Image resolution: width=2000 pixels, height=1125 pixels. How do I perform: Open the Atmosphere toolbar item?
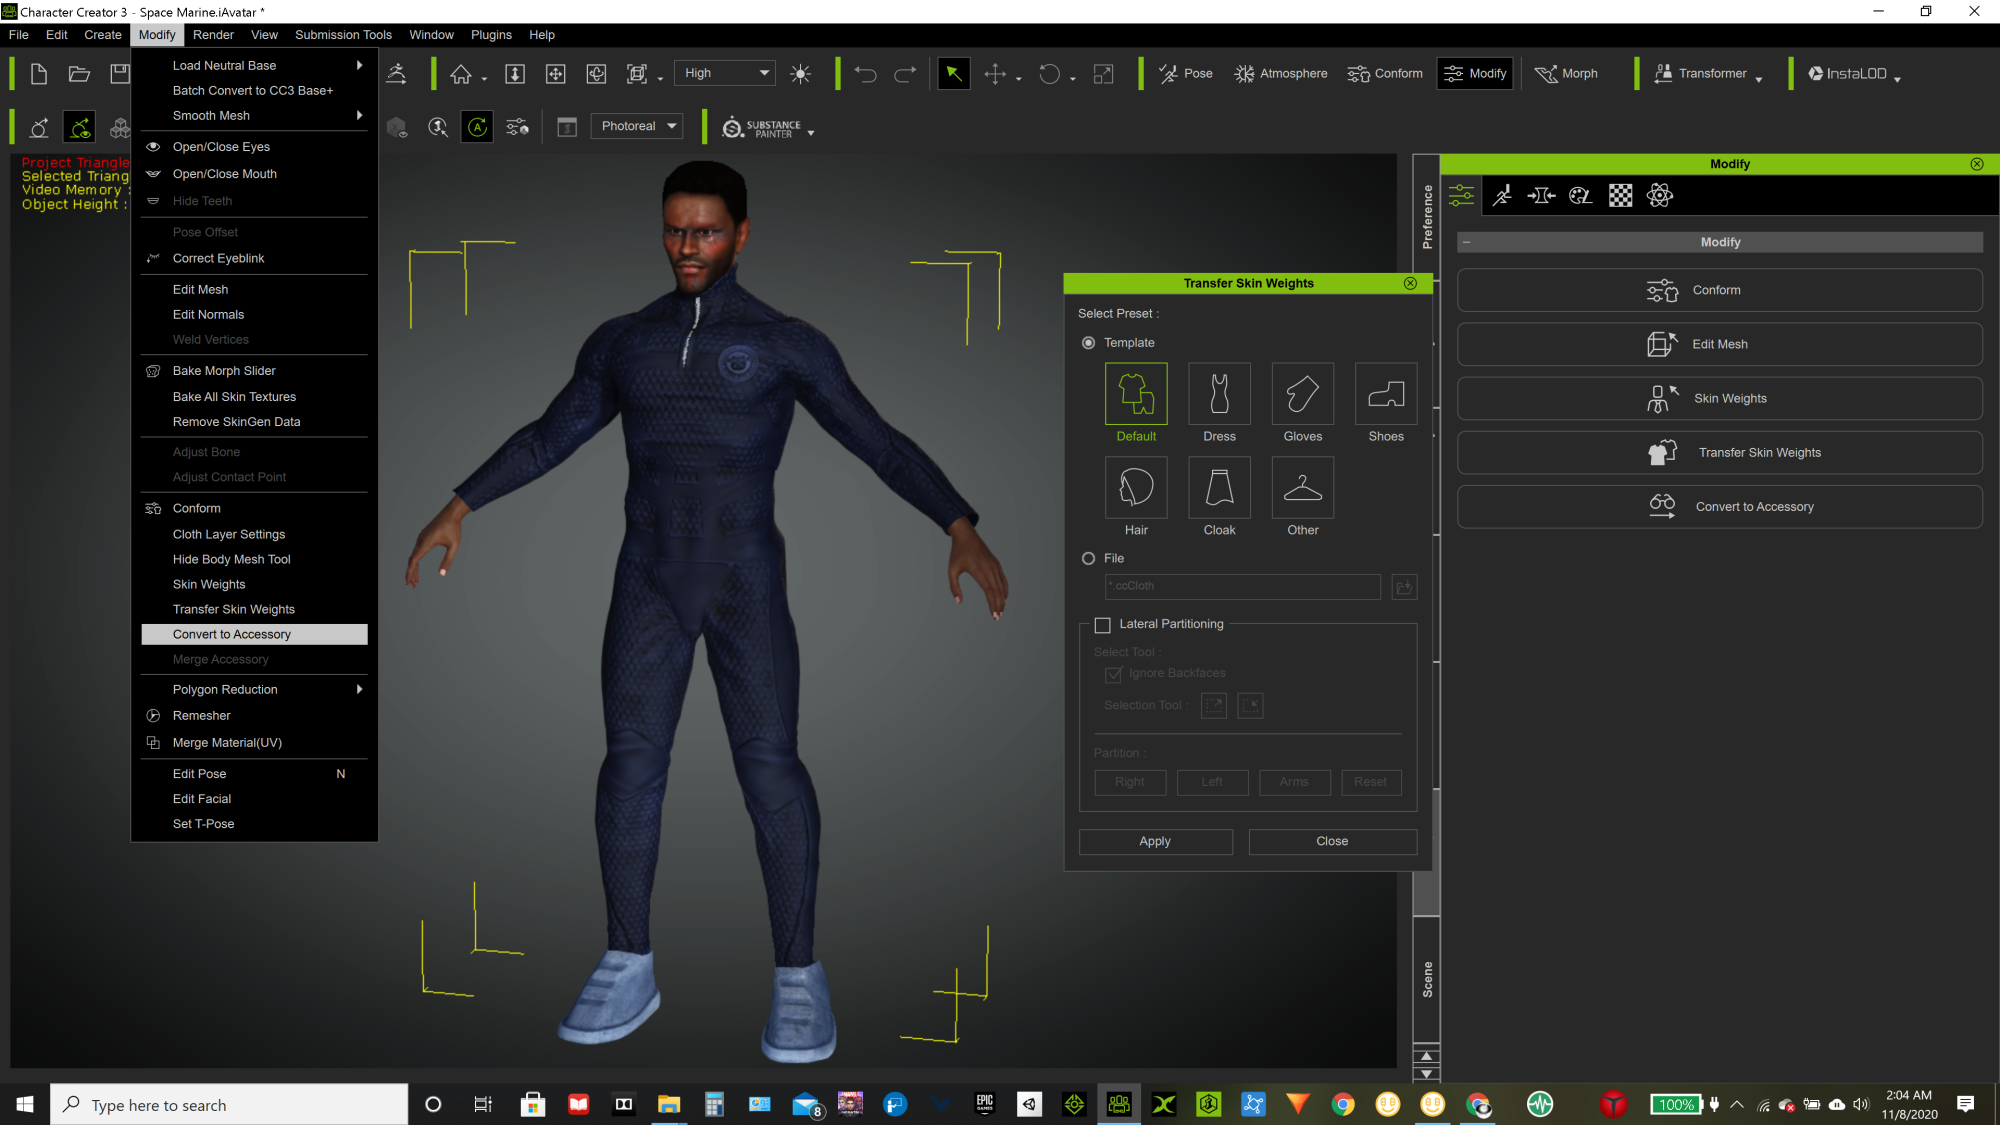1281,74
